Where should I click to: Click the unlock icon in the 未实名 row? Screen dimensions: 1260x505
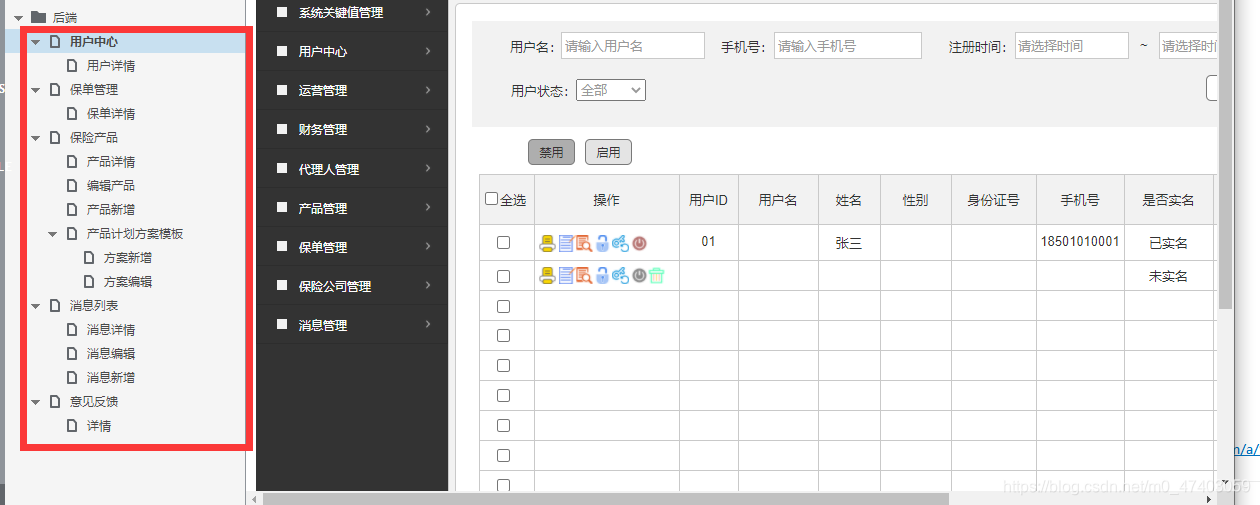602,275
